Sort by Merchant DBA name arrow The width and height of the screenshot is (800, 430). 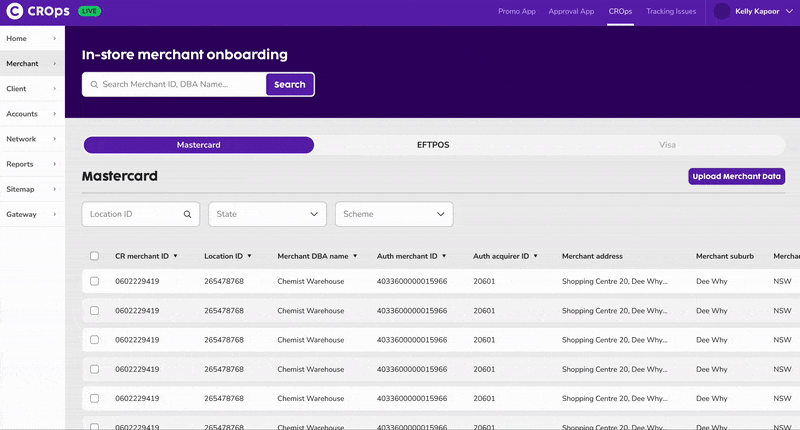[x=355, y=256]
